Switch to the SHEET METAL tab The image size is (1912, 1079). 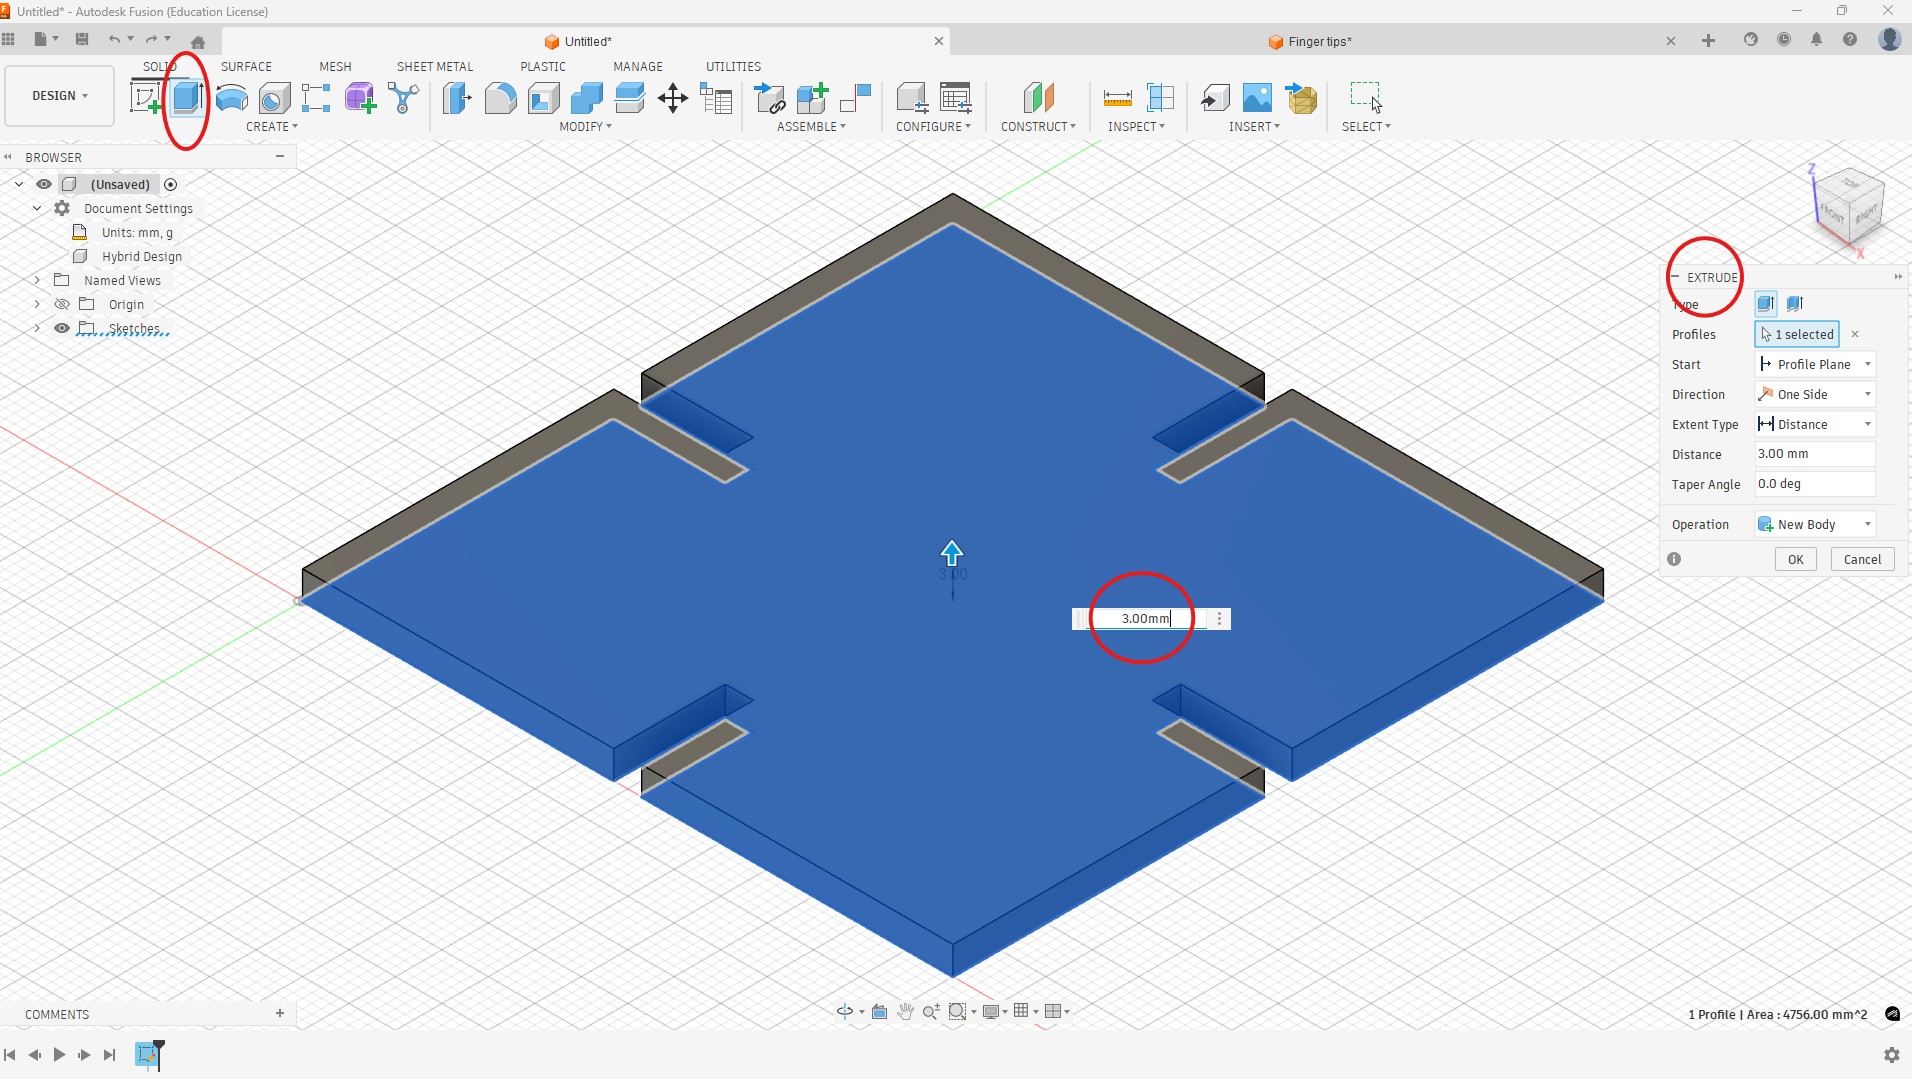[435, 66]
